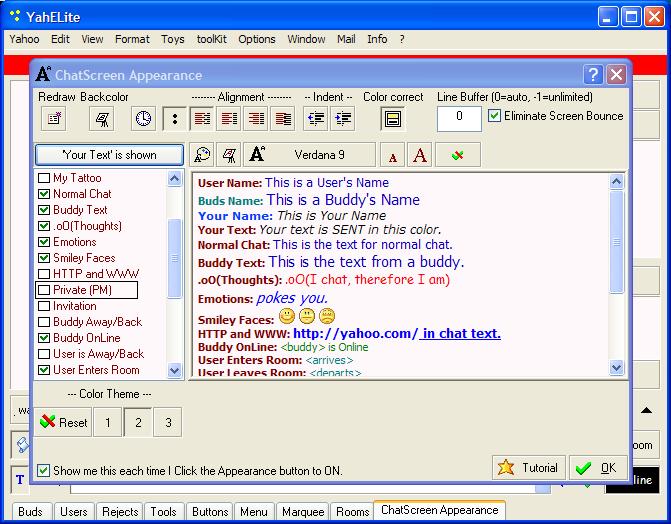Screen dimensions: 671x524
Task: Uncheck Buddy OnLine checkbox
Action: (44, 338)
